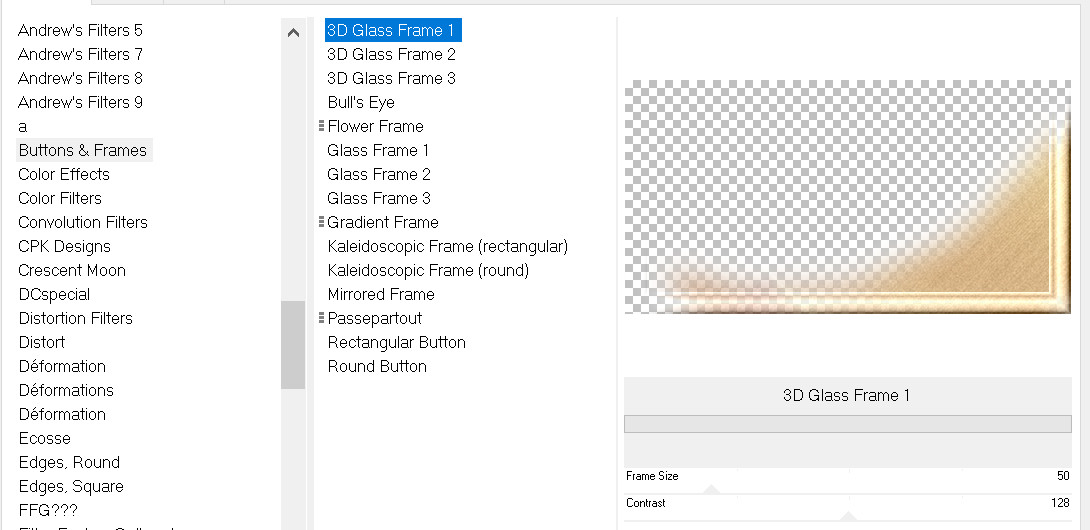Choose the Bull's Eye filter

(361, 102)
